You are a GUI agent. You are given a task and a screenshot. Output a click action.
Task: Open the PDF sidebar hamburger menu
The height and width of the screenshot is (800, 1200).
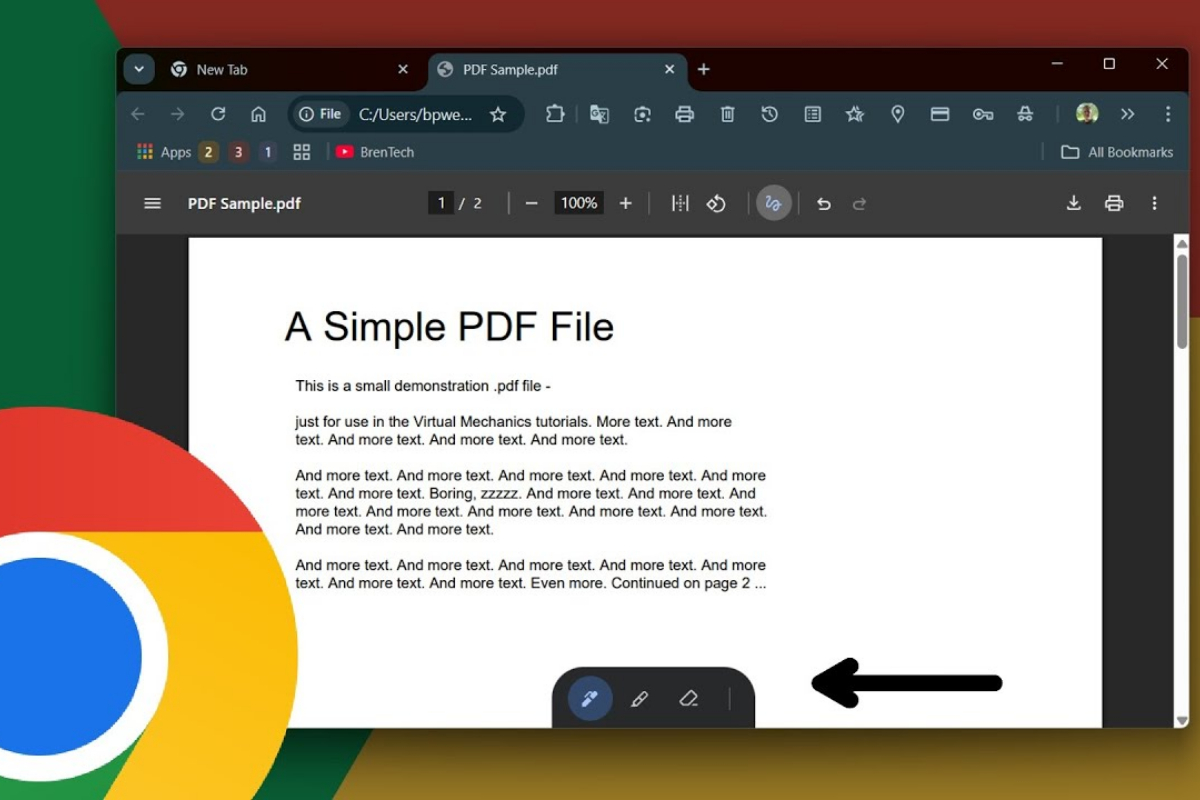pos(152,203)
